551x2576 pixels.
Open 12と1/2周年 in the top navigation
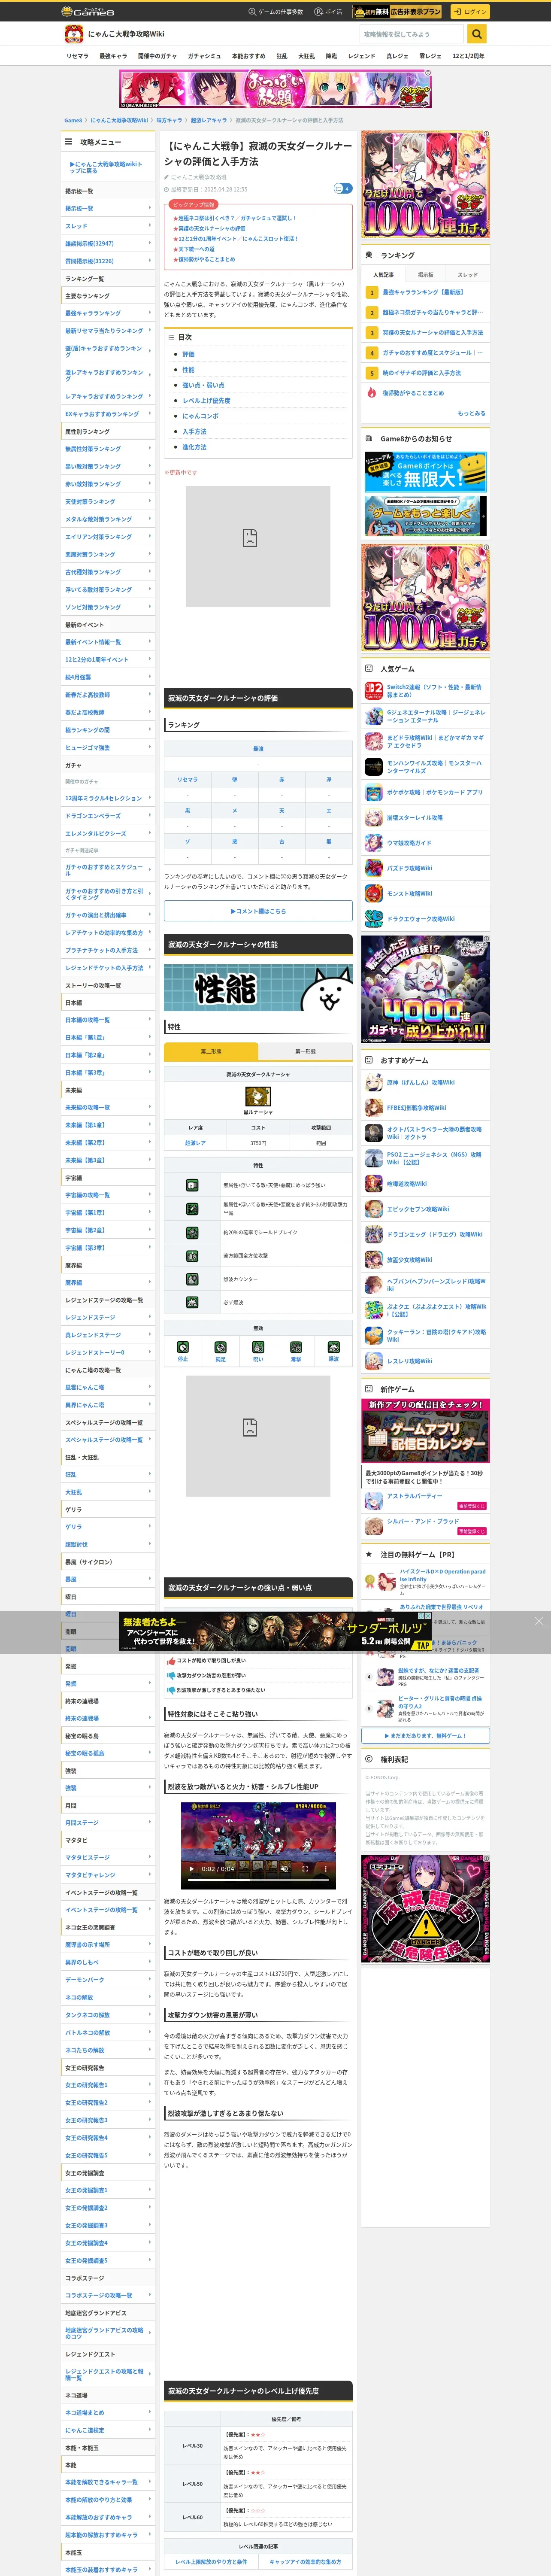coord(468,56)
